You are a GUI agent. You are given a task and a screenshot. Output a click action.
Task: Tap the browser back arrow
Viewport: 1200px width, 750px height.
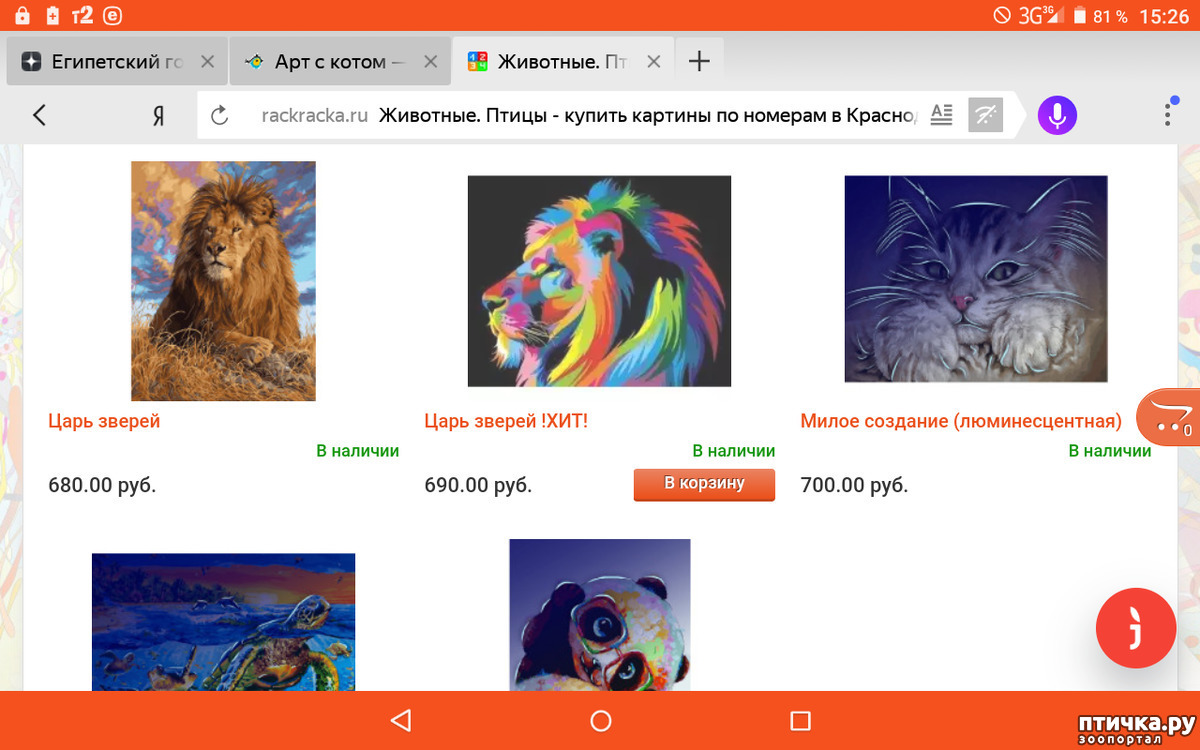tap(39, 115)
